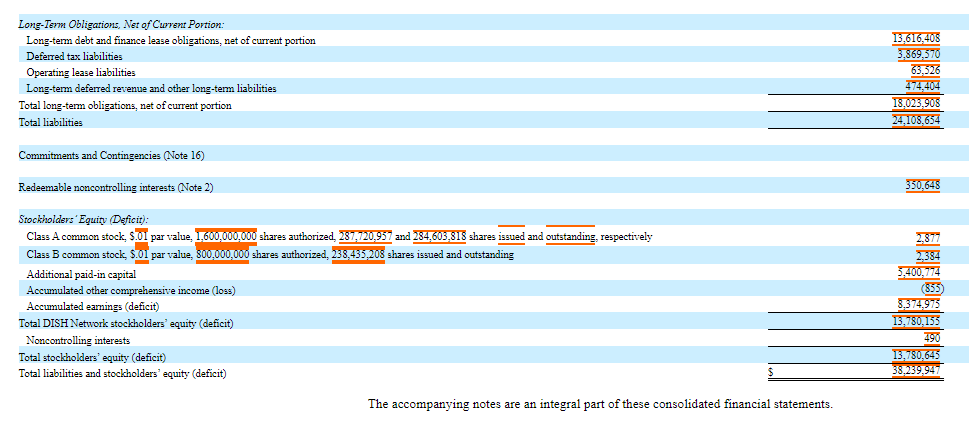Click total stockholders' equity value 13,780,645
The height and width of the screenshot is (425, 969).
916,356
